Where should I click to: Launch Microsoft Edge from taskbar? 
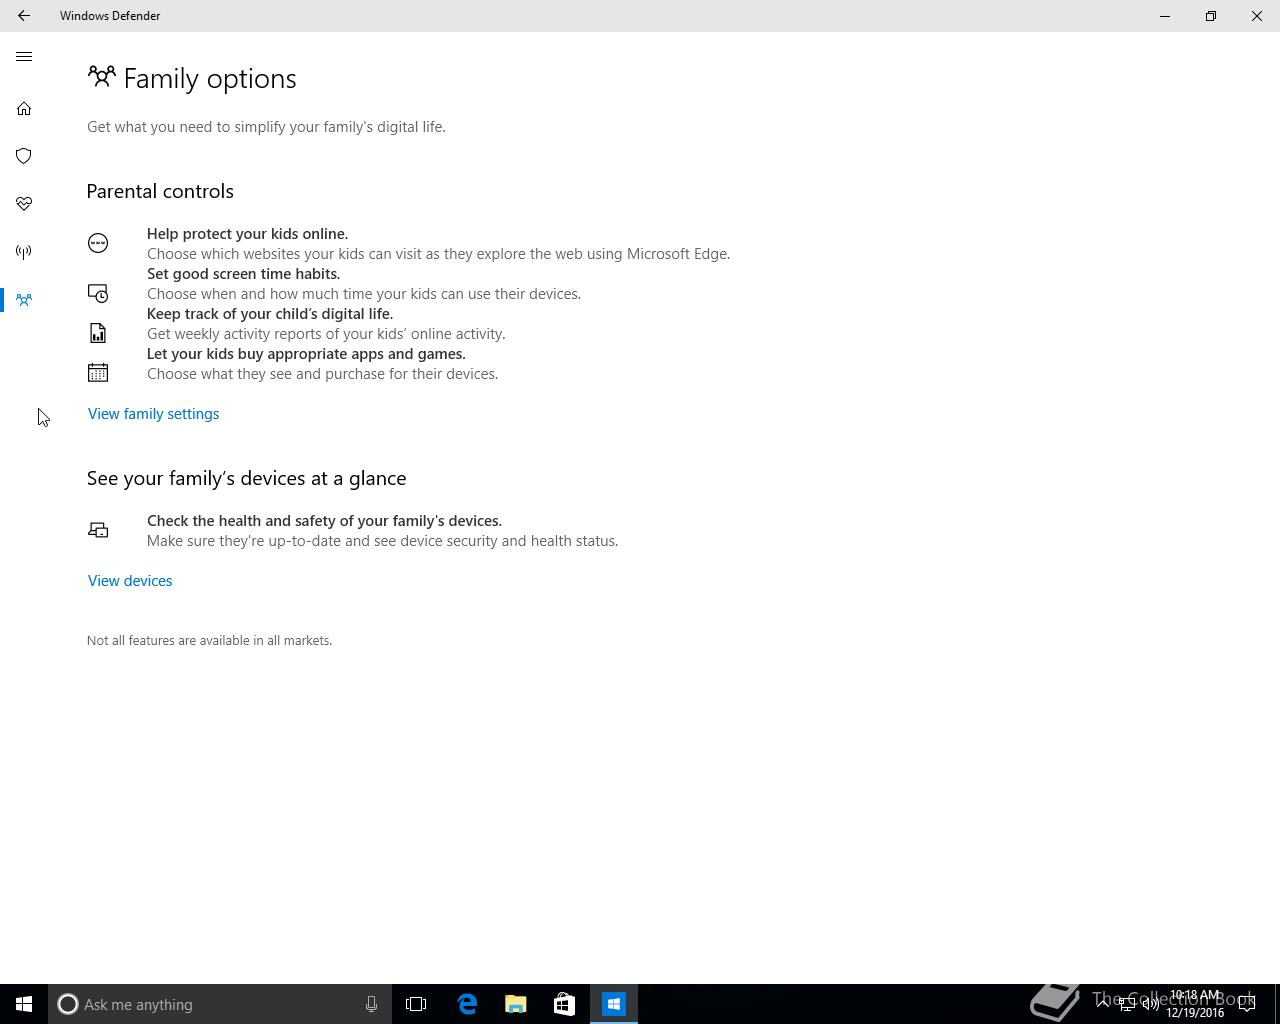[x=467, y=1004]
